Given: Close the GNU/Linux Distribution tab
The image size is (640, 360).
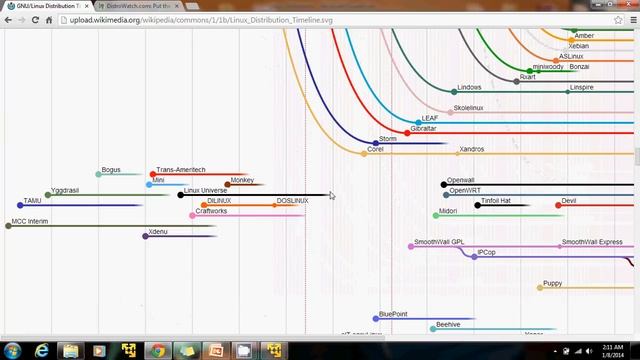Looking at the screenshot, I should pos(87,6).
